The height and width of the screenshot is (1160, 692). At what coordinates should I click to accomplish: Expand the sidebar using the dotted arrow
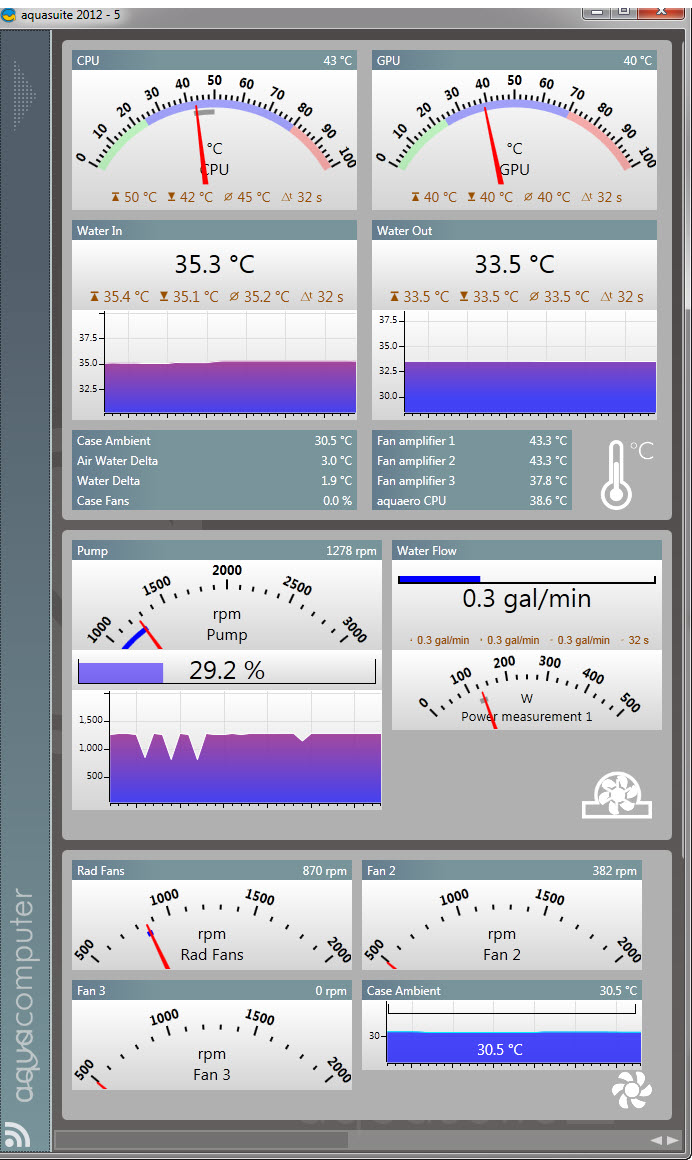coord(25,95)
